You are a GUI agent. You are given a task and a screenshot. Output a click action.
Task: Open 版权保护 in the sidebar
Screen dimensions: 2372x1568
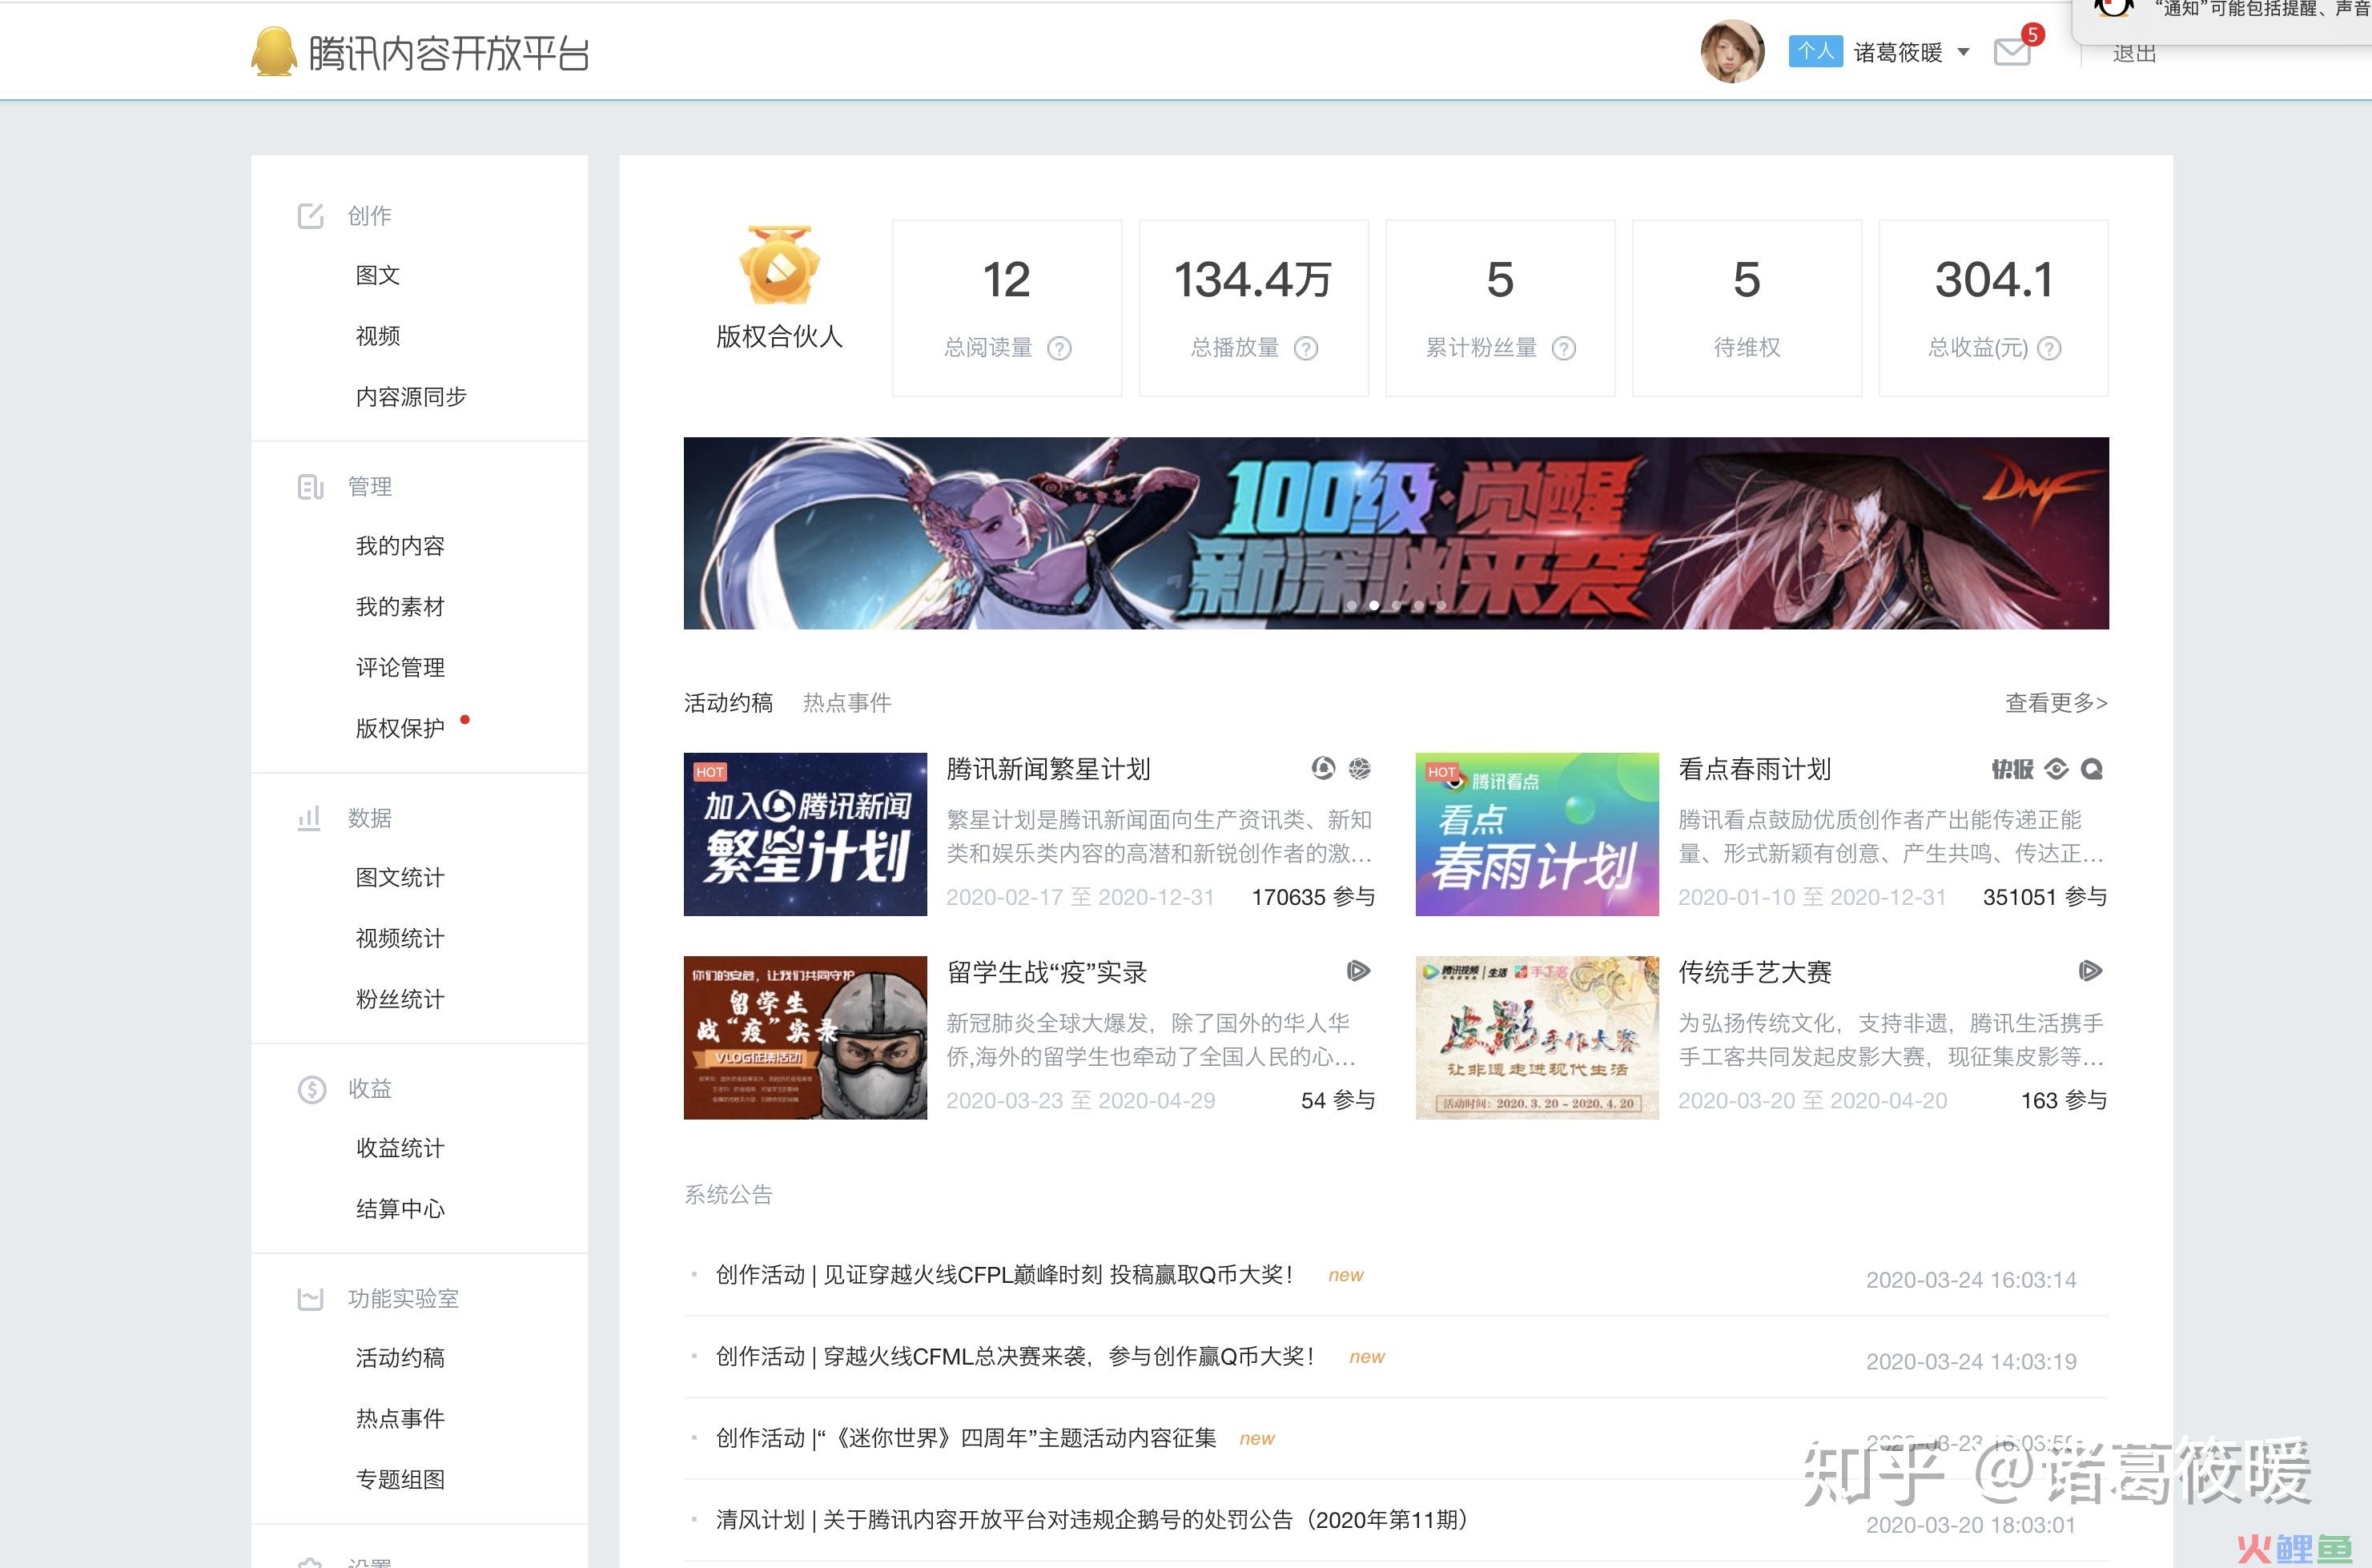pyautogui.click(x=400, y=728)
